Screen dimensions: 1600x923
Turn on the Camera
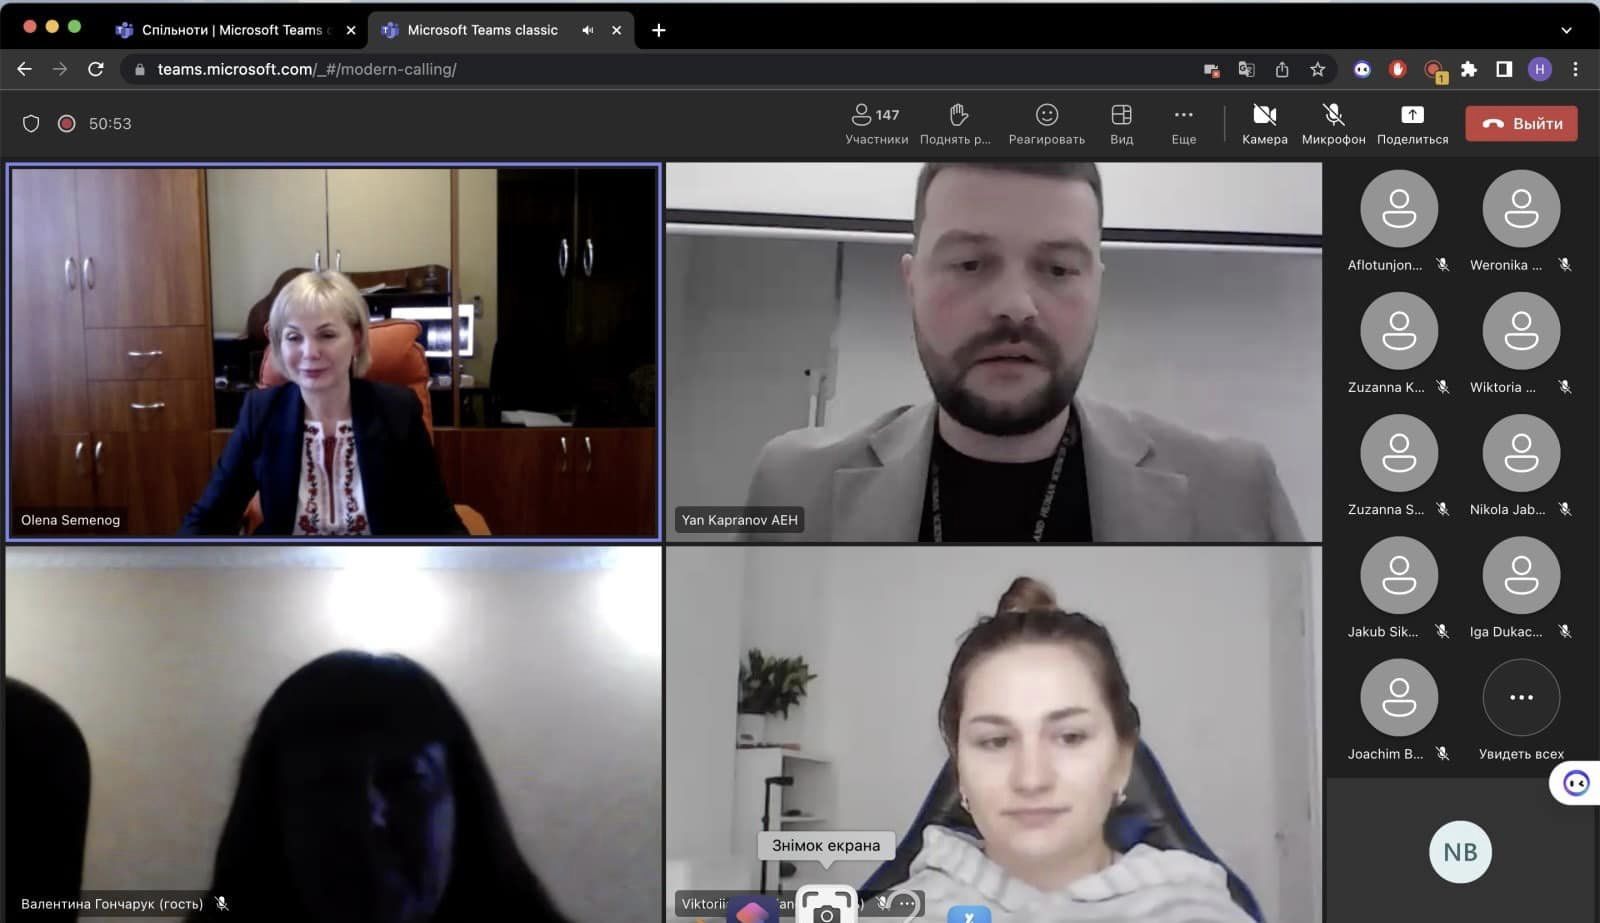pos(1264,124)
